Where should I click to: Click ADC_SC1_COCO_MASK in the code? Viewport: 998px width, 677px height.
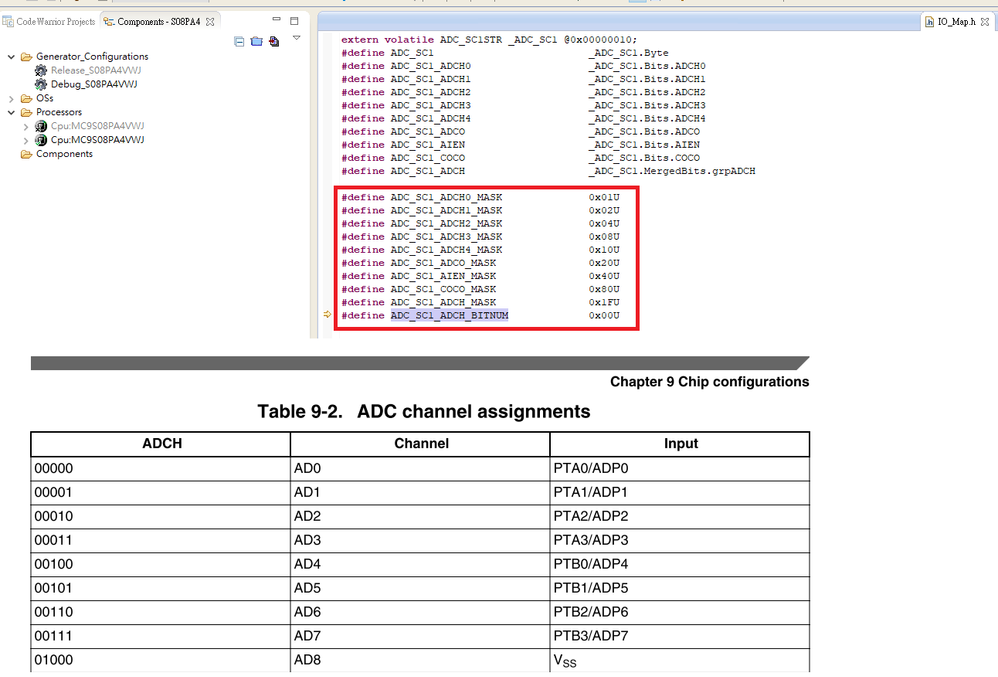[443, 290]
